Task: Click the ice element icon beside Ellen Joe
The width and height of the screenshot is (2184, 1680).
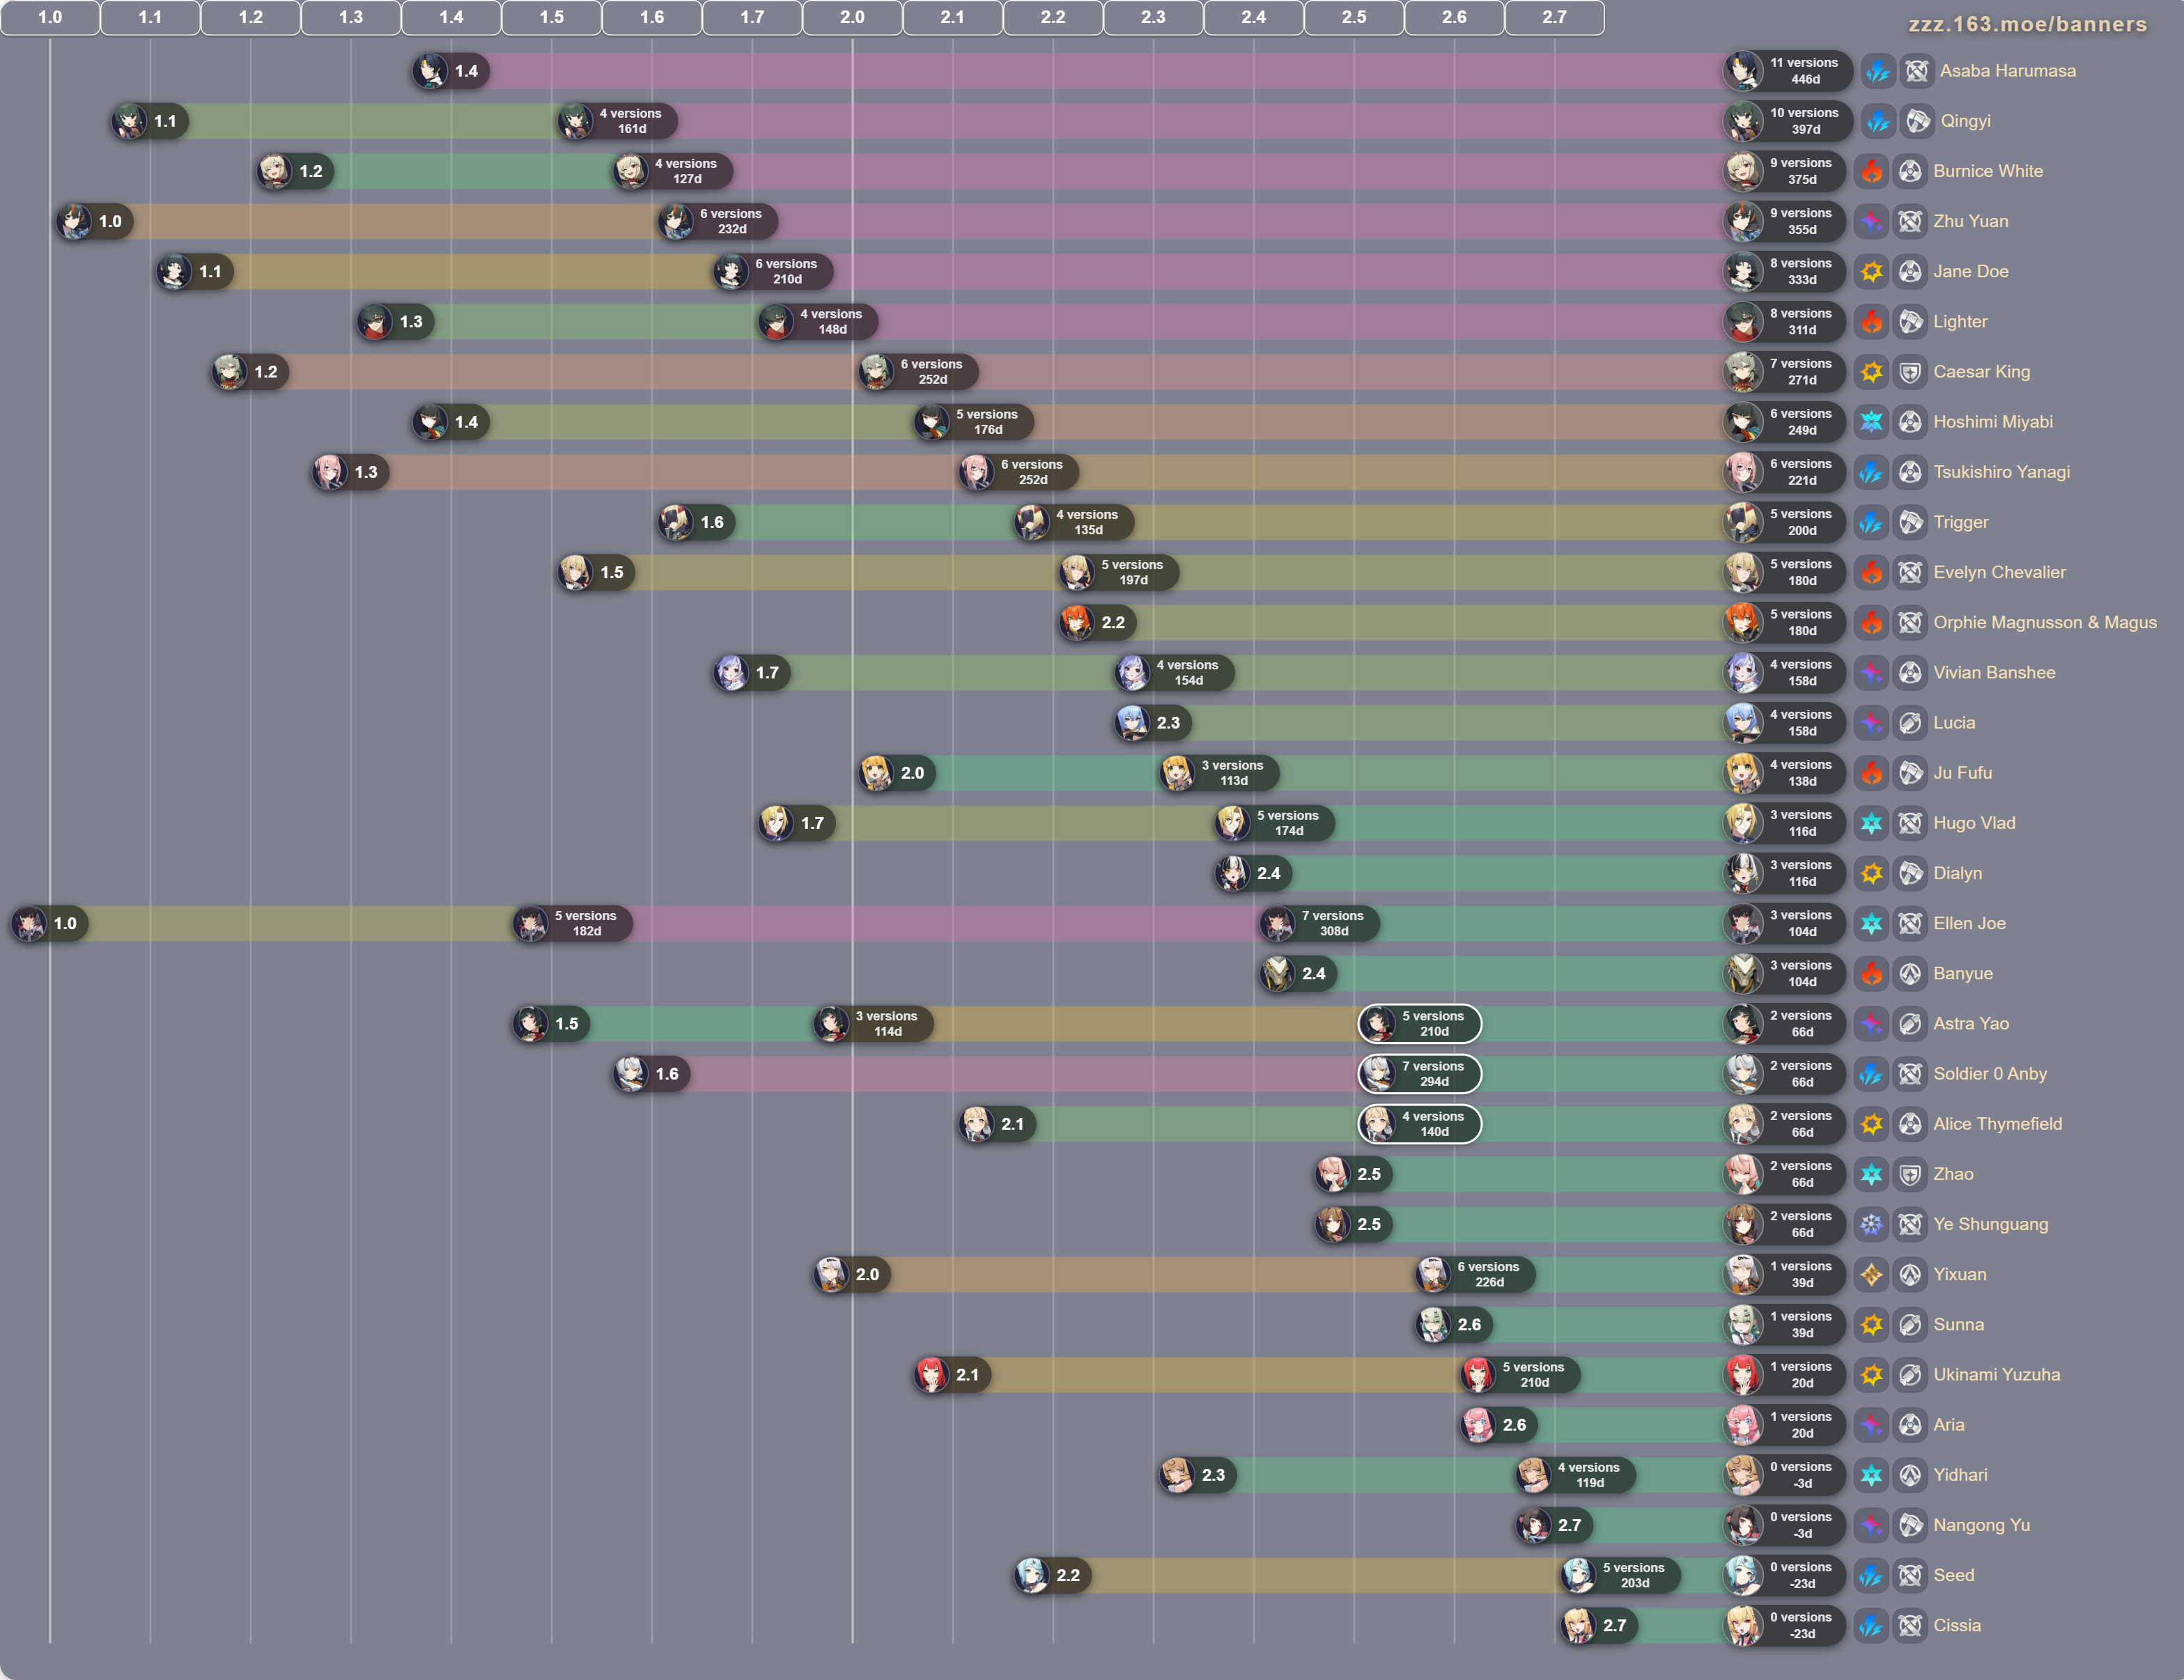Action: (x=1871, y=924)
